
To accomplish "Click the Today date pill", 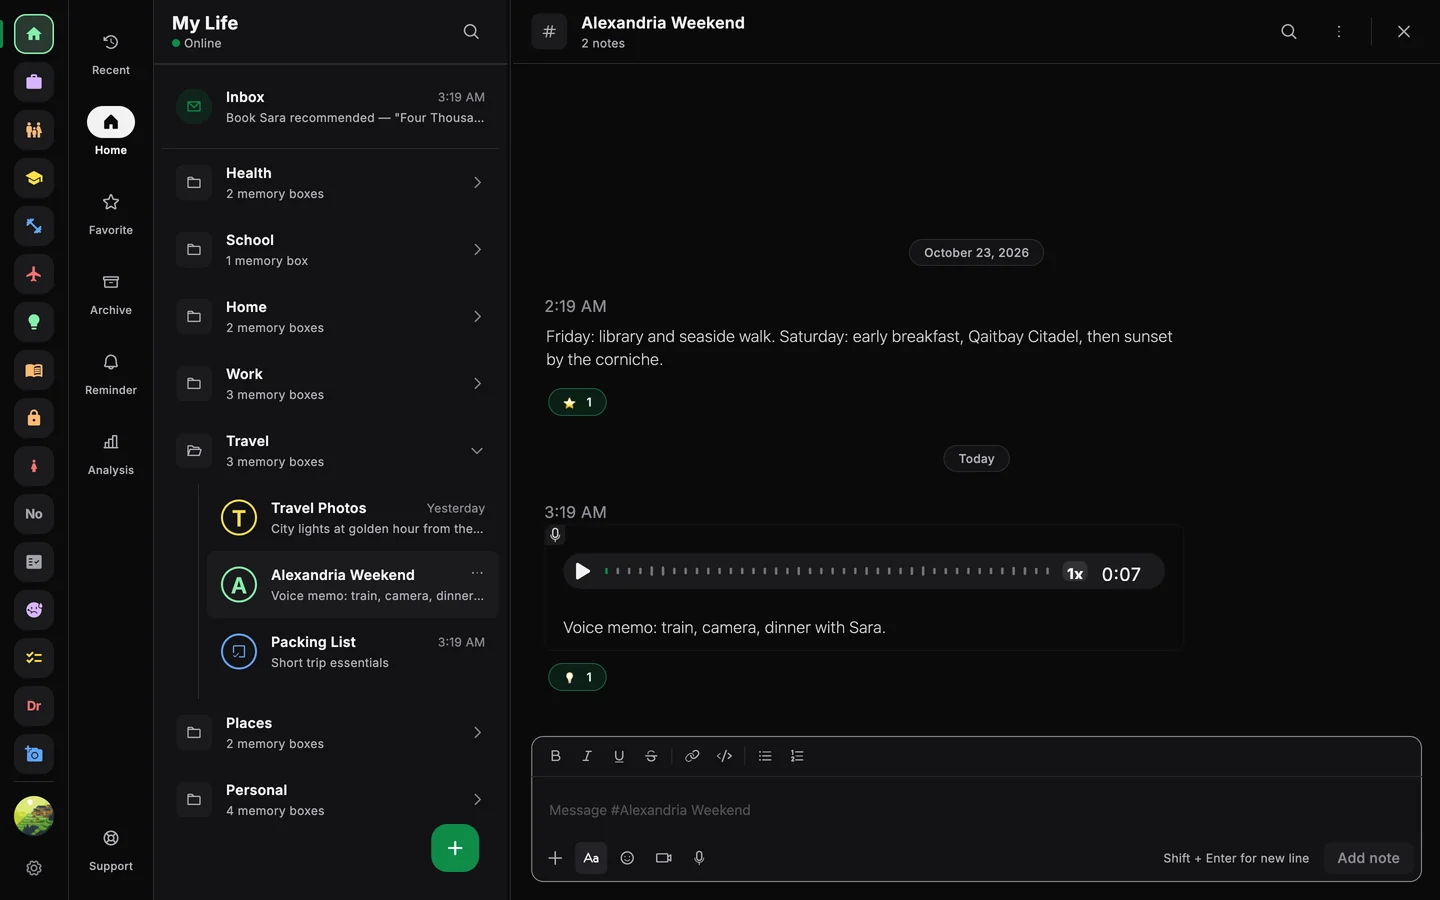I will click(x=976, y=459).
